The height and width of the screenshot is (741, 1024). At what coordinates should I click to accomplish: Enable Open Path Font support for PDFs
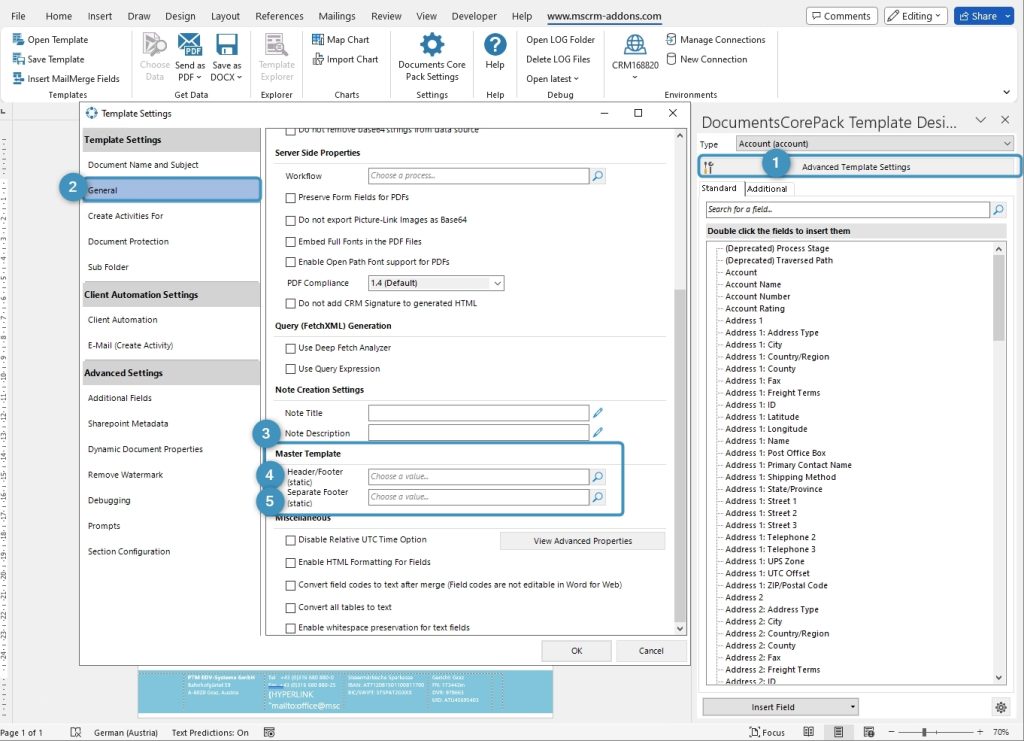pos(291,262)
